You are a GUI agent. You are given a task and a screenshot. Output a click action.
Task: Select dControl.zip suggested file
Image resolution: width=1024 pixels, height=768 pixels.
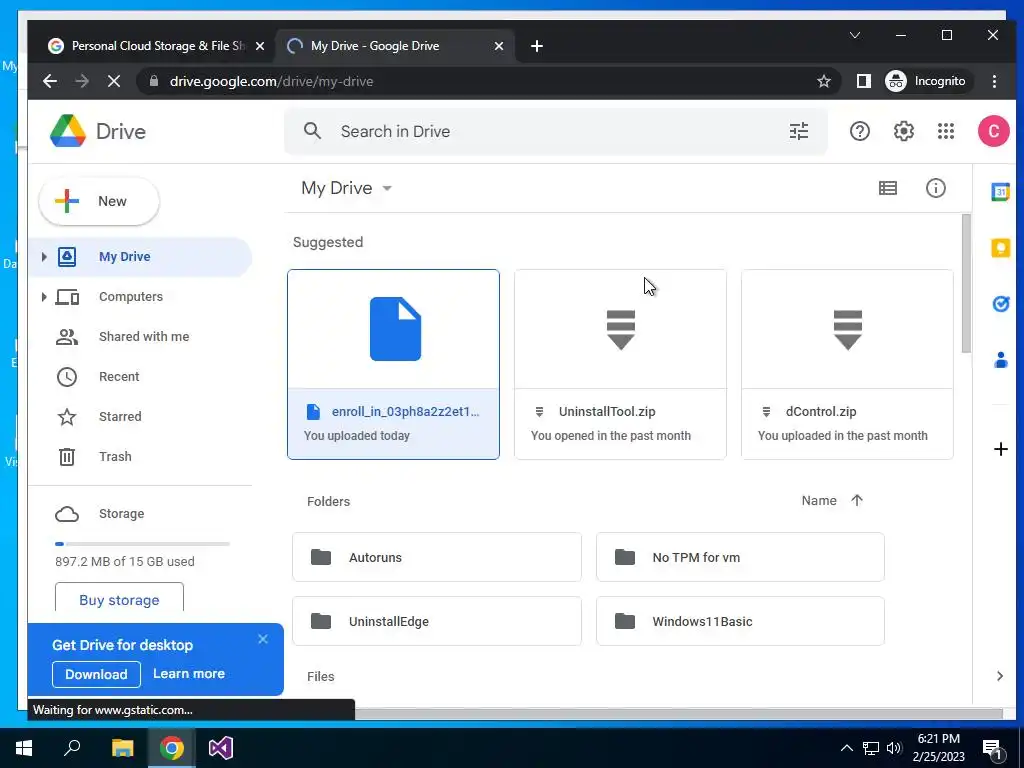[x=847, y=364]
